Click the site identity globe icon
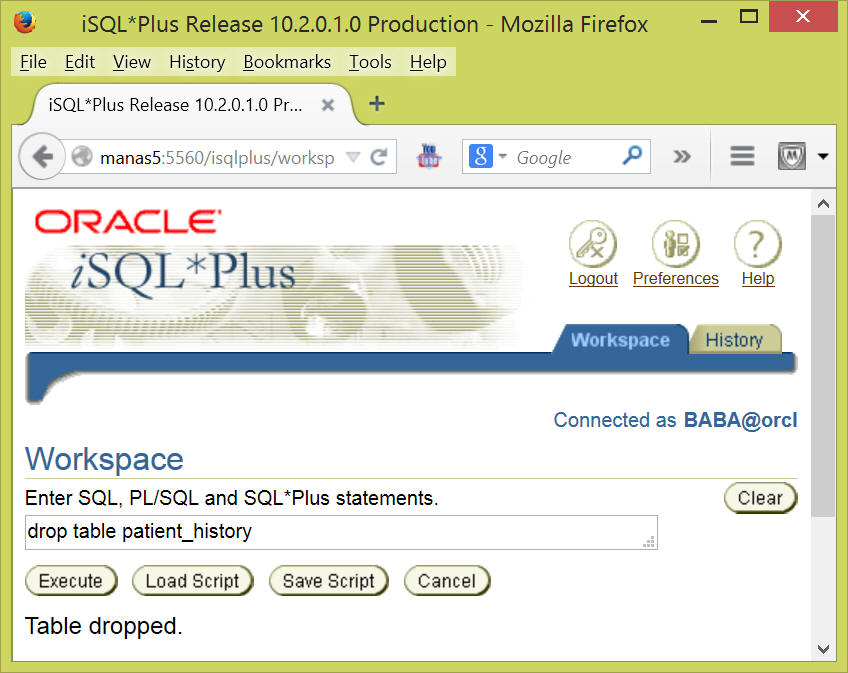 pyautogui.click(x=82, y=157)
